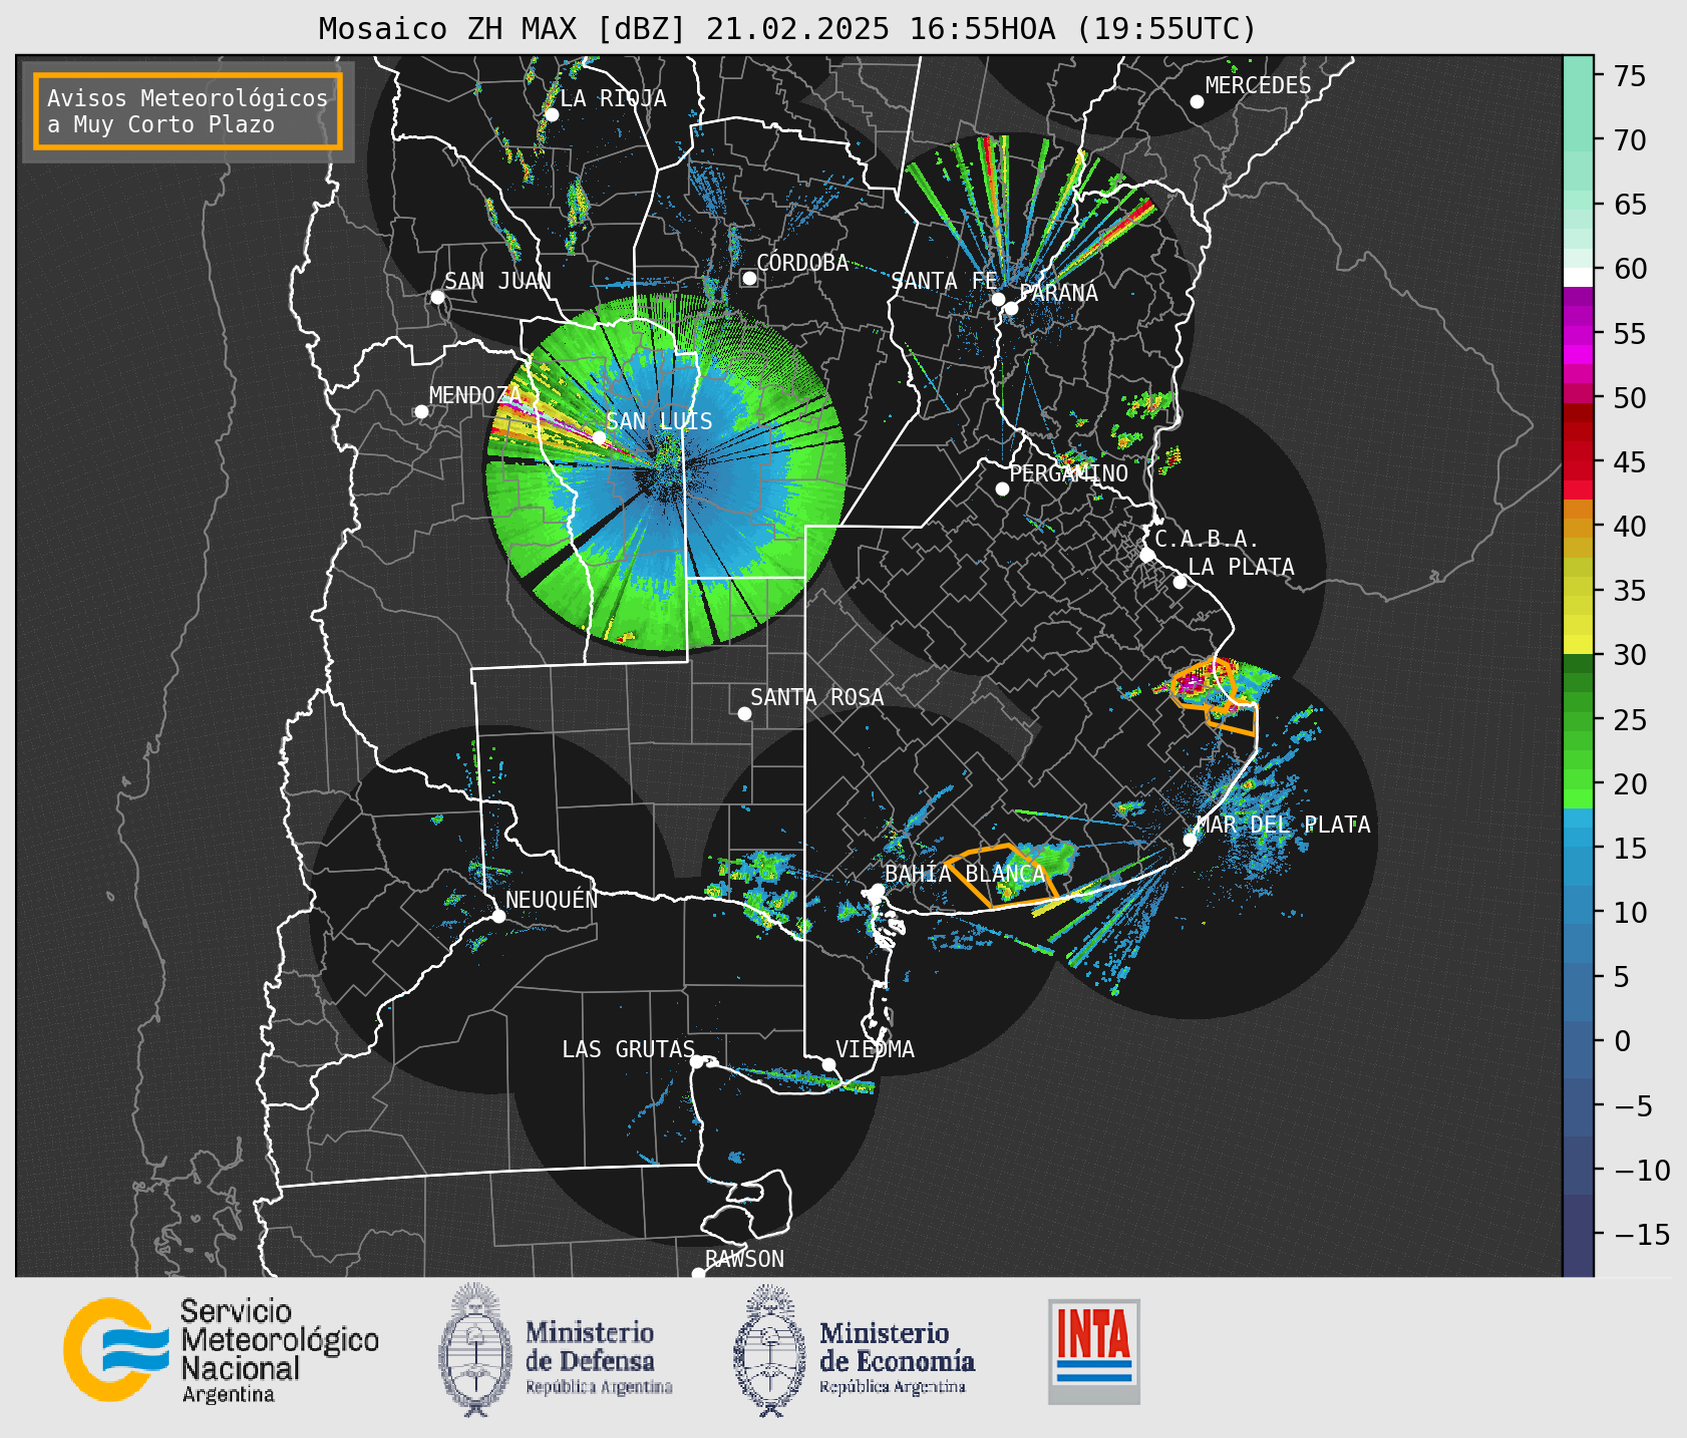This screenshot has height=1438, width=1687.
Task: Select the LA RIOJA city marker
Action: click(551, 115)
